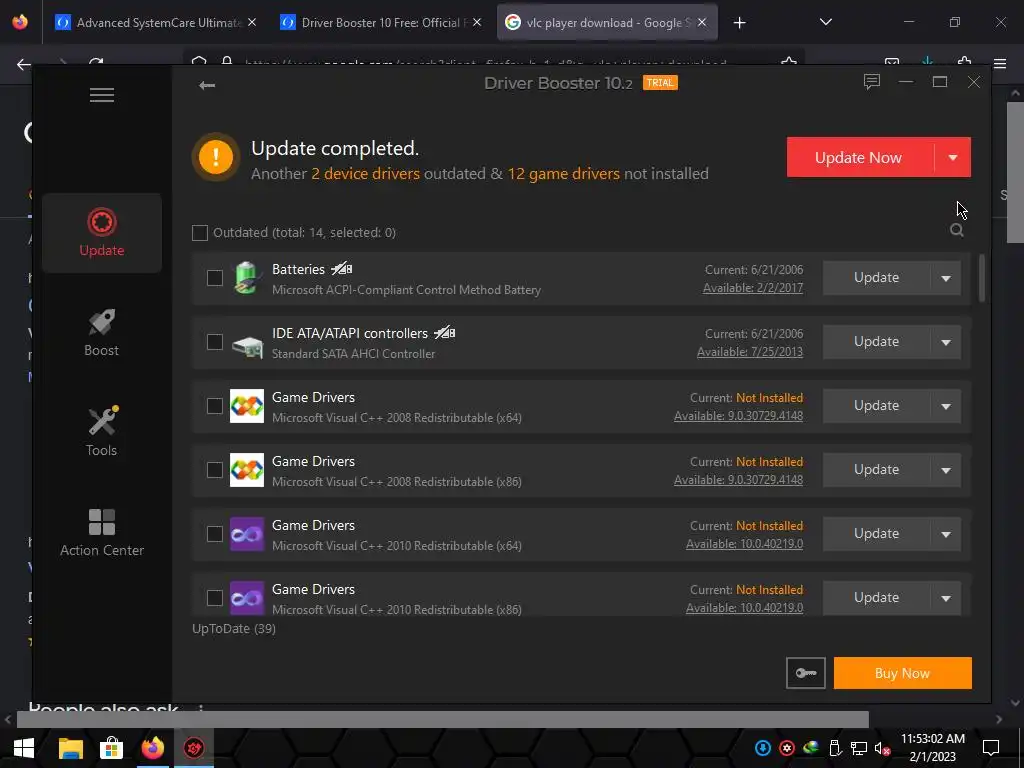Close the vlc player download tab
Image resolution: width=1024 pixels, height=768 pixels.
coord(701,22)
